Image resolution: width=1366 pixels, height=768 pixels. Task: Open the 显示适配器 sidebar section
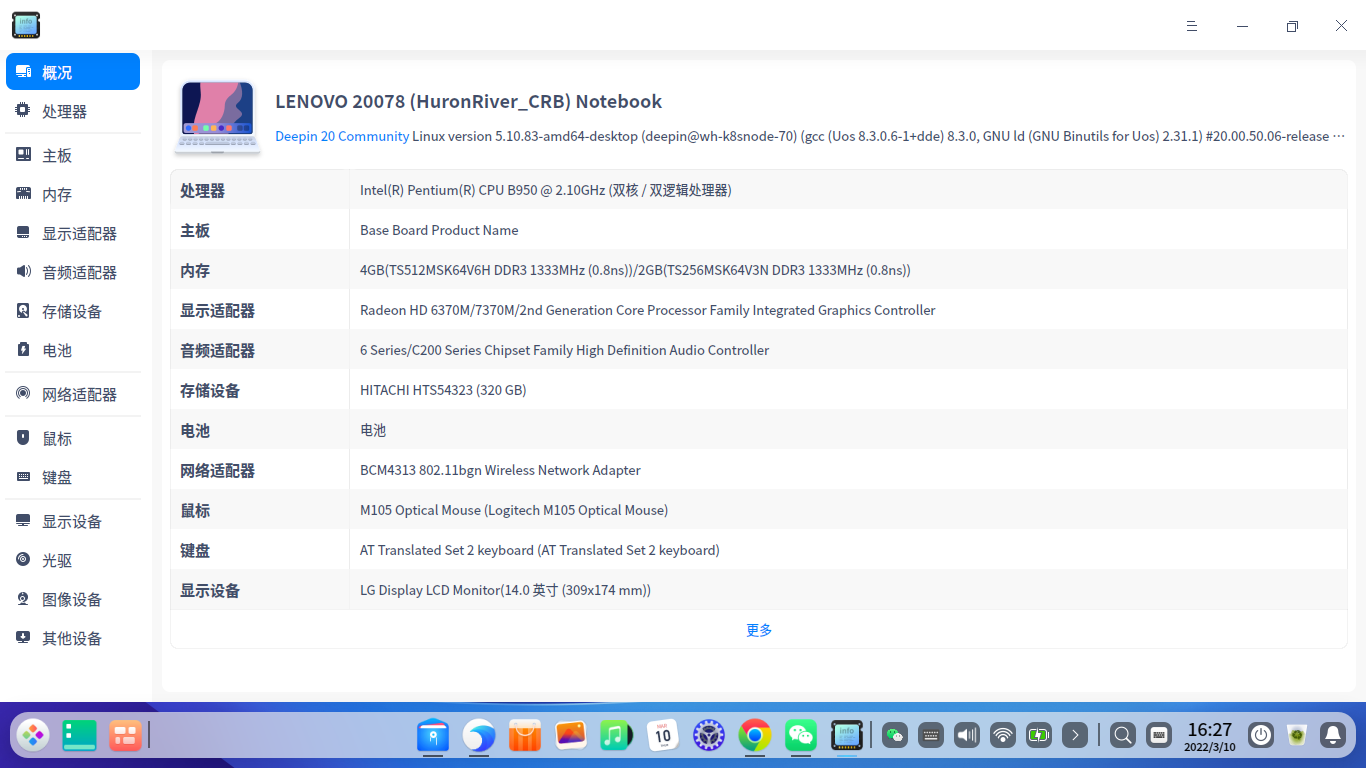point(73,233)
